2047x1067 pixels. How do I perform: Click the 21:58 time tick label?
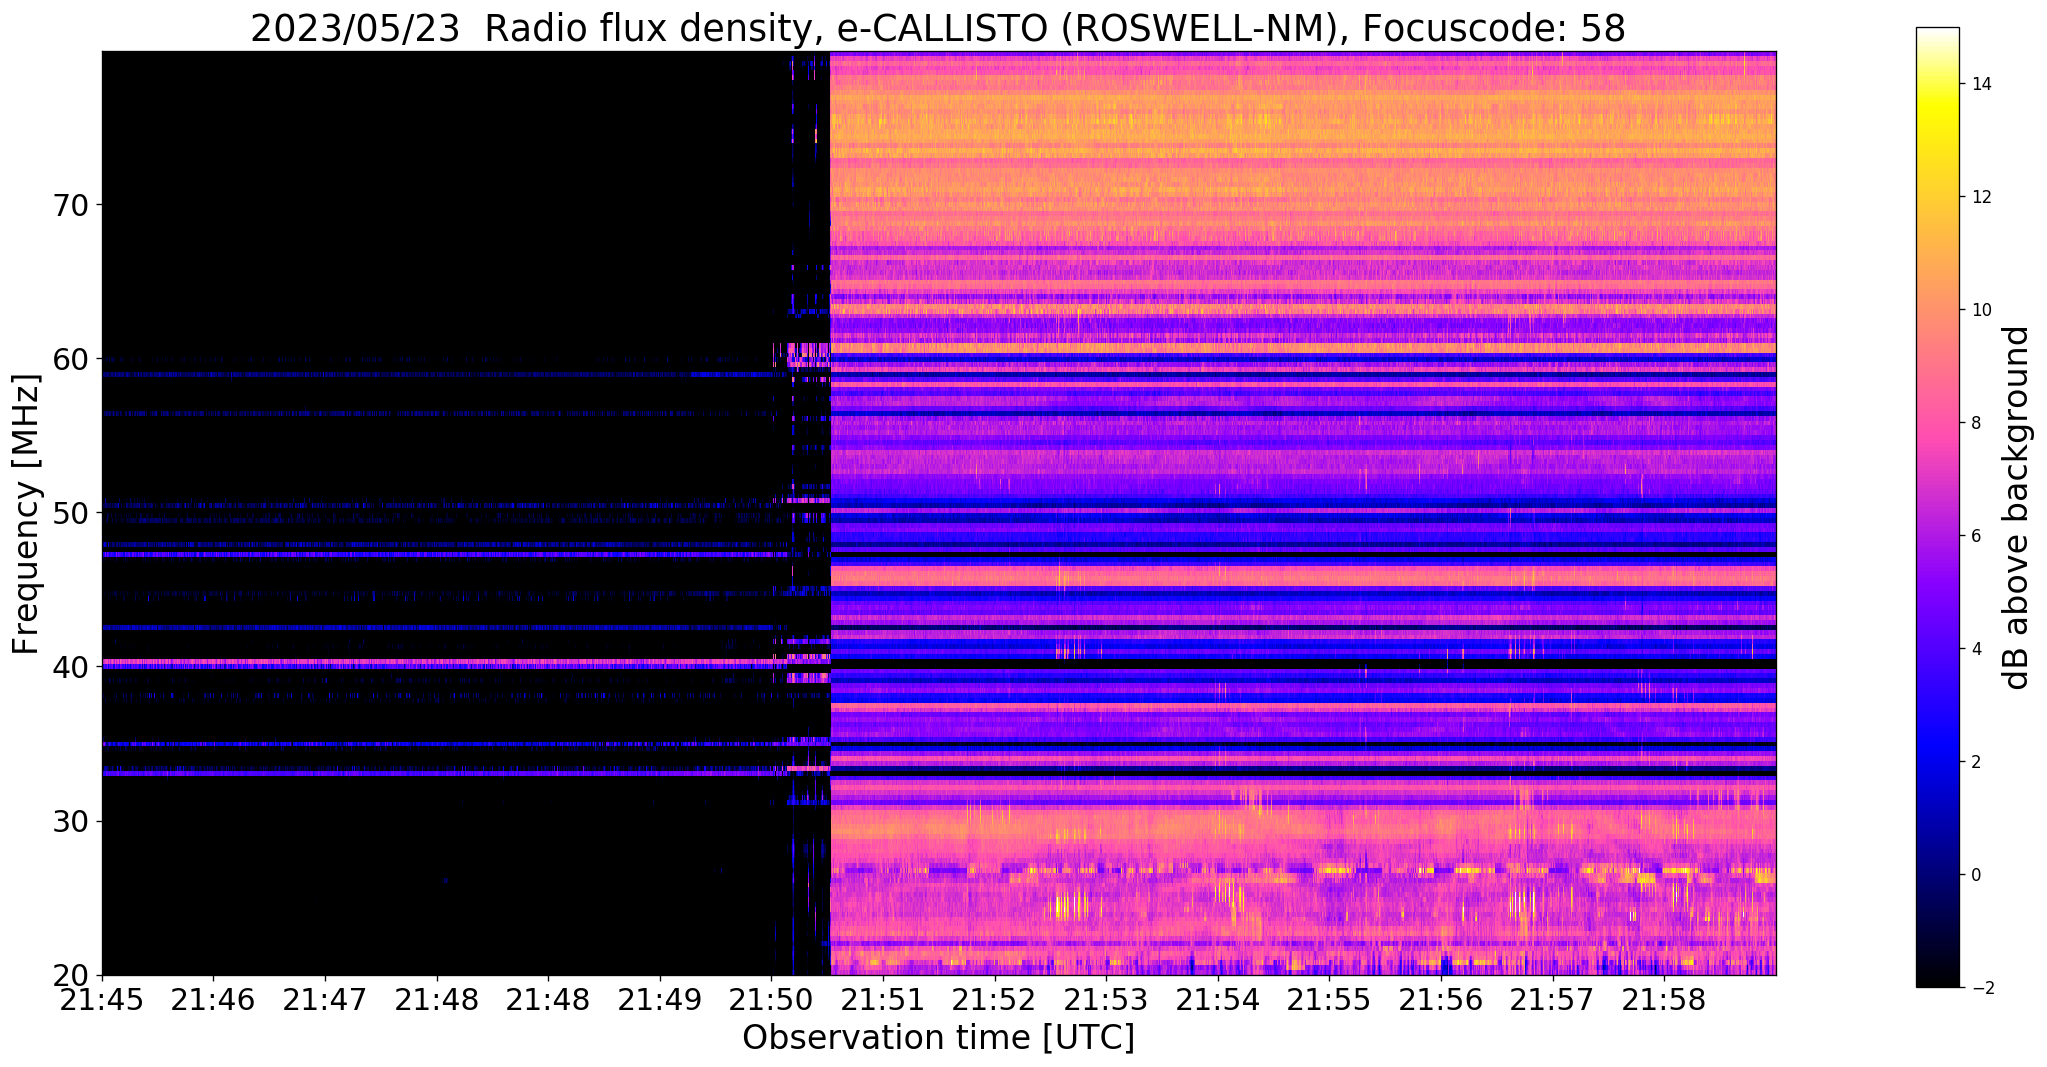point(1663,999)
